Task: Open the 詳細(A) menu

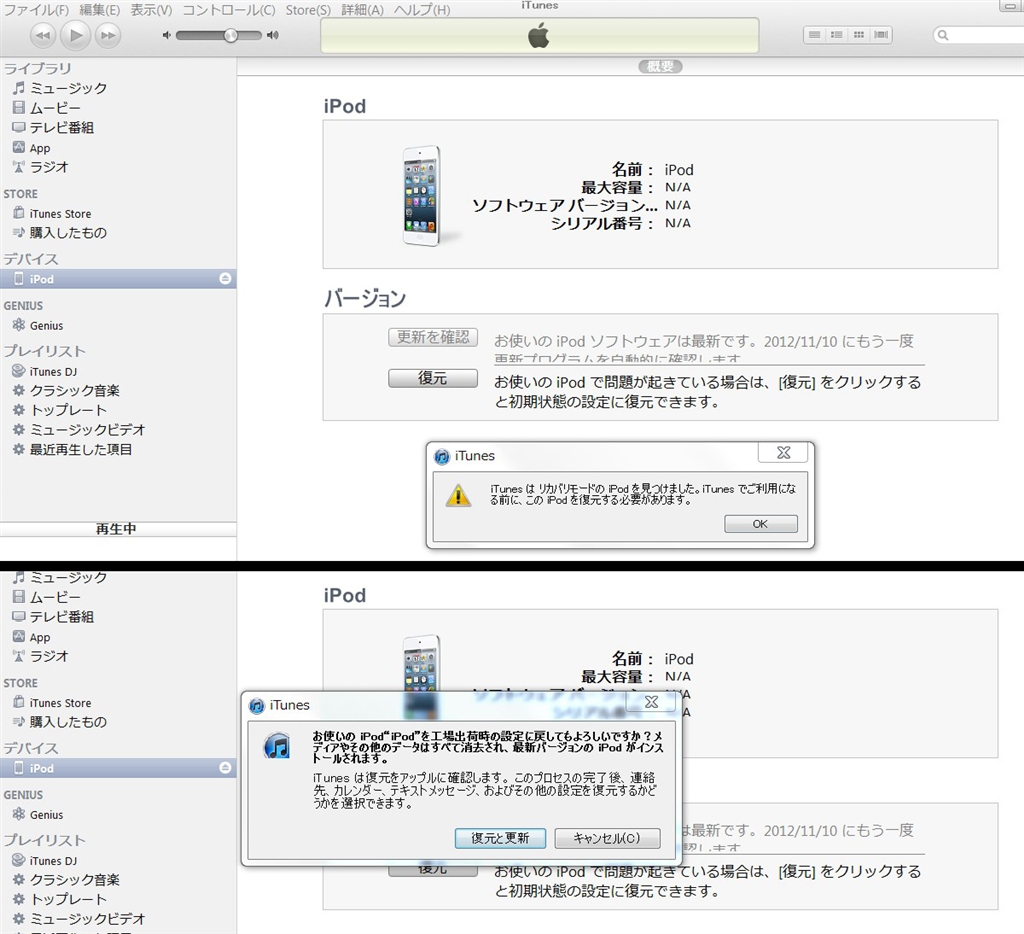Action: [362, 10]
